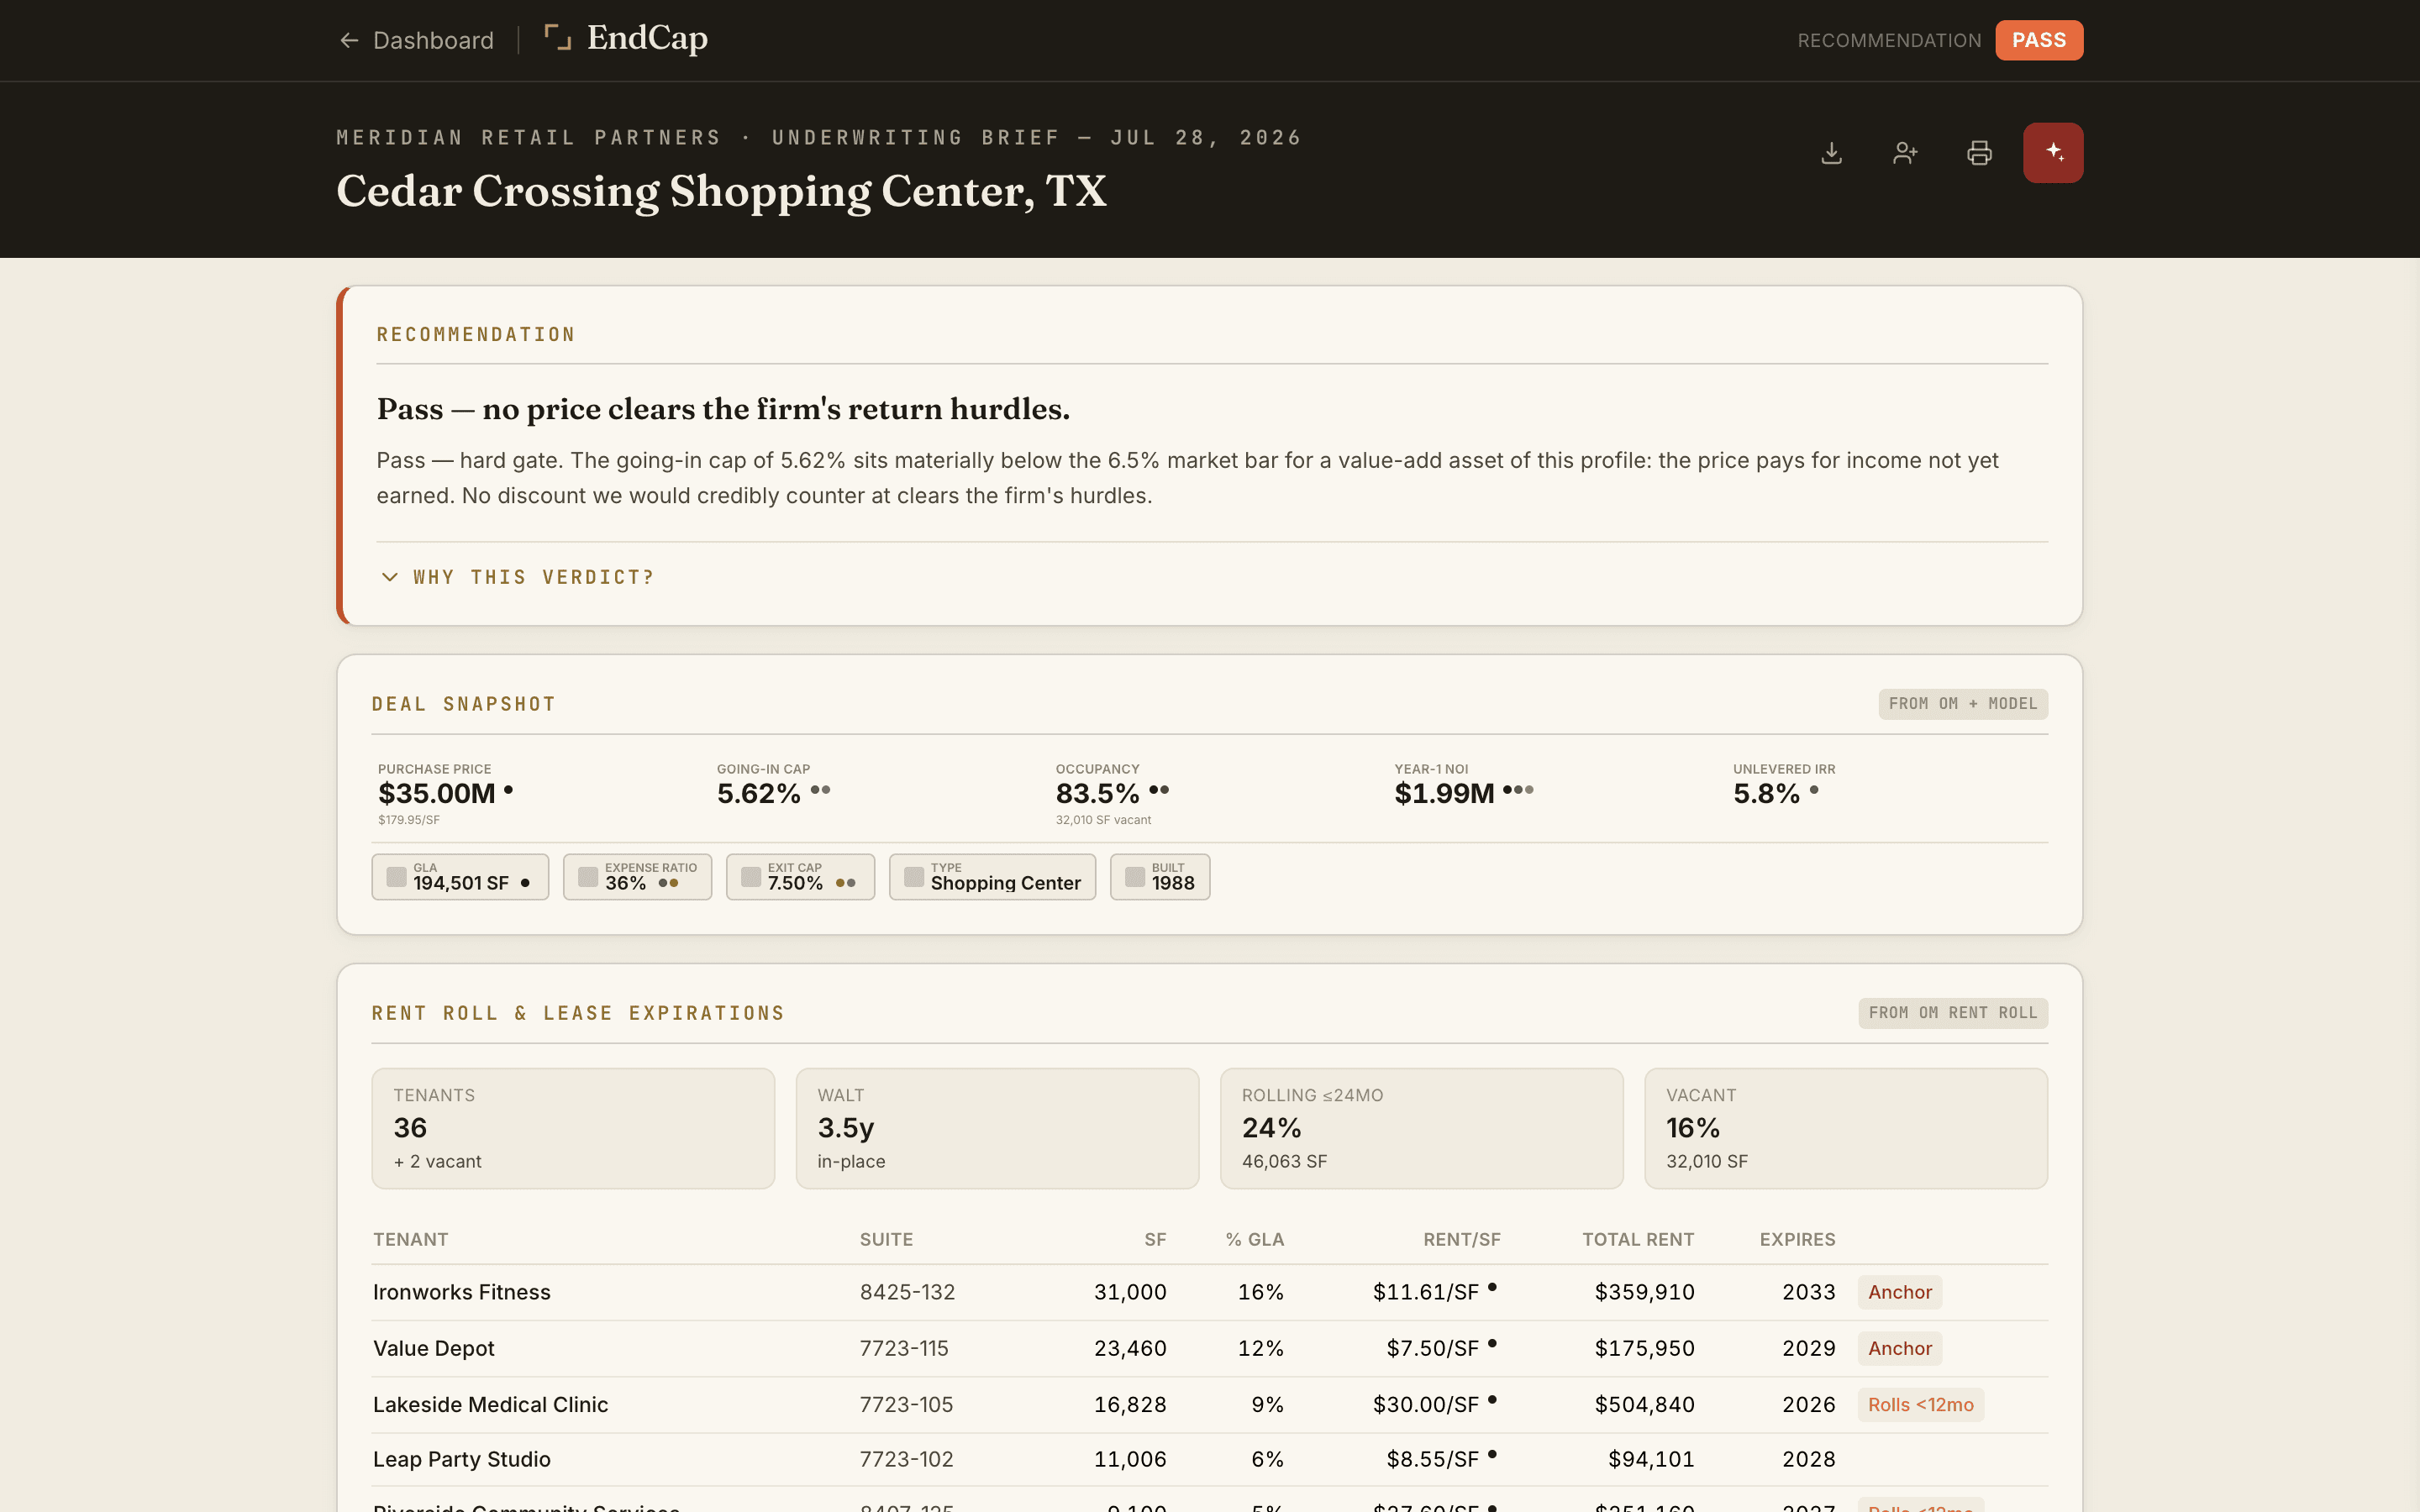Select the Tenants 36 summary card

pos(573,1128)
